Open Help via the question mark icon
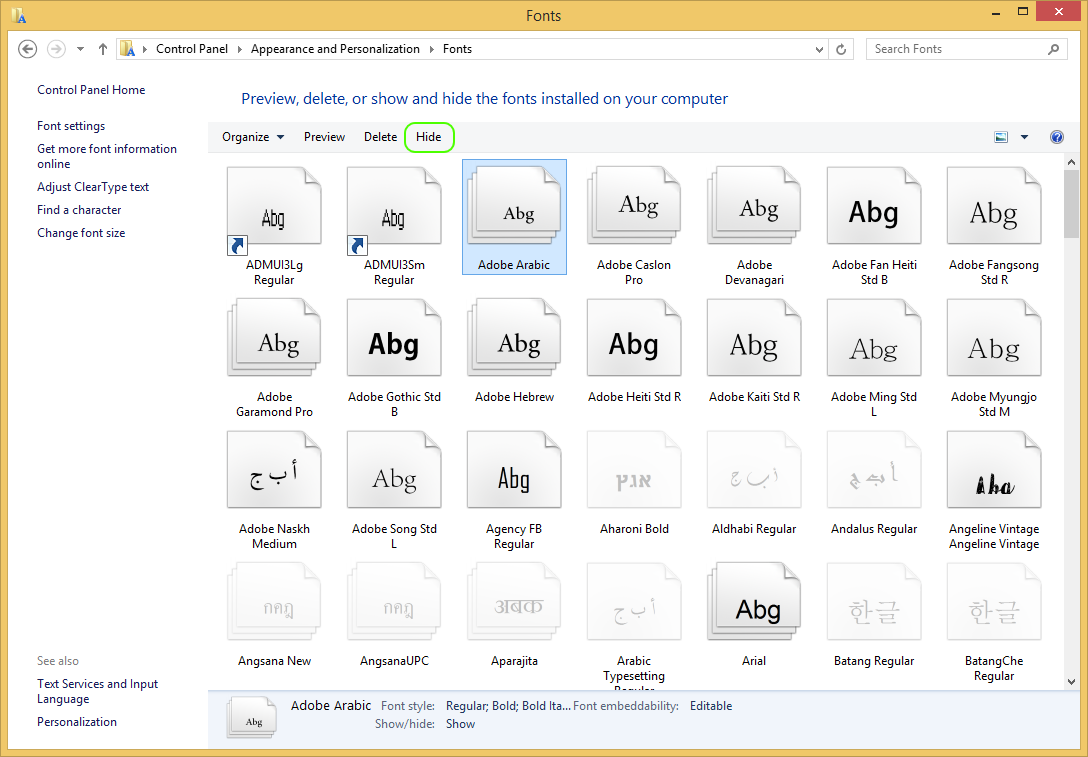The image size is (1088, 757). (1057, 136)
